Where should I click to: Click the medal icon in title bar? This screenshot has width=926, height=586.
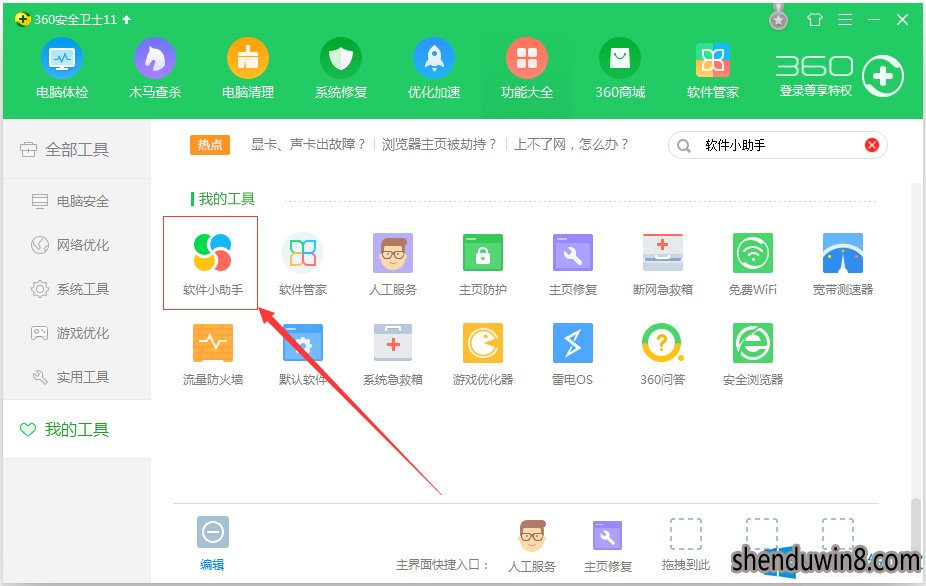click(778, 17)
